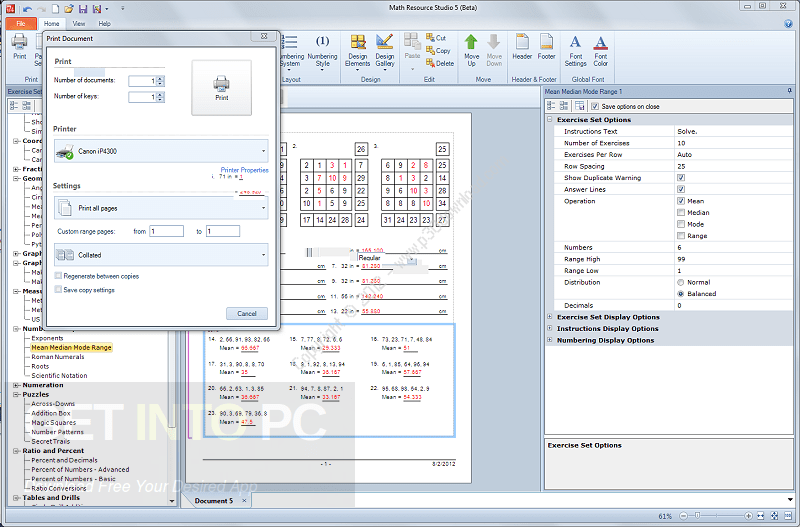
Task: Collapse the Ratio and Percent tree node
Action: point(16,451)
